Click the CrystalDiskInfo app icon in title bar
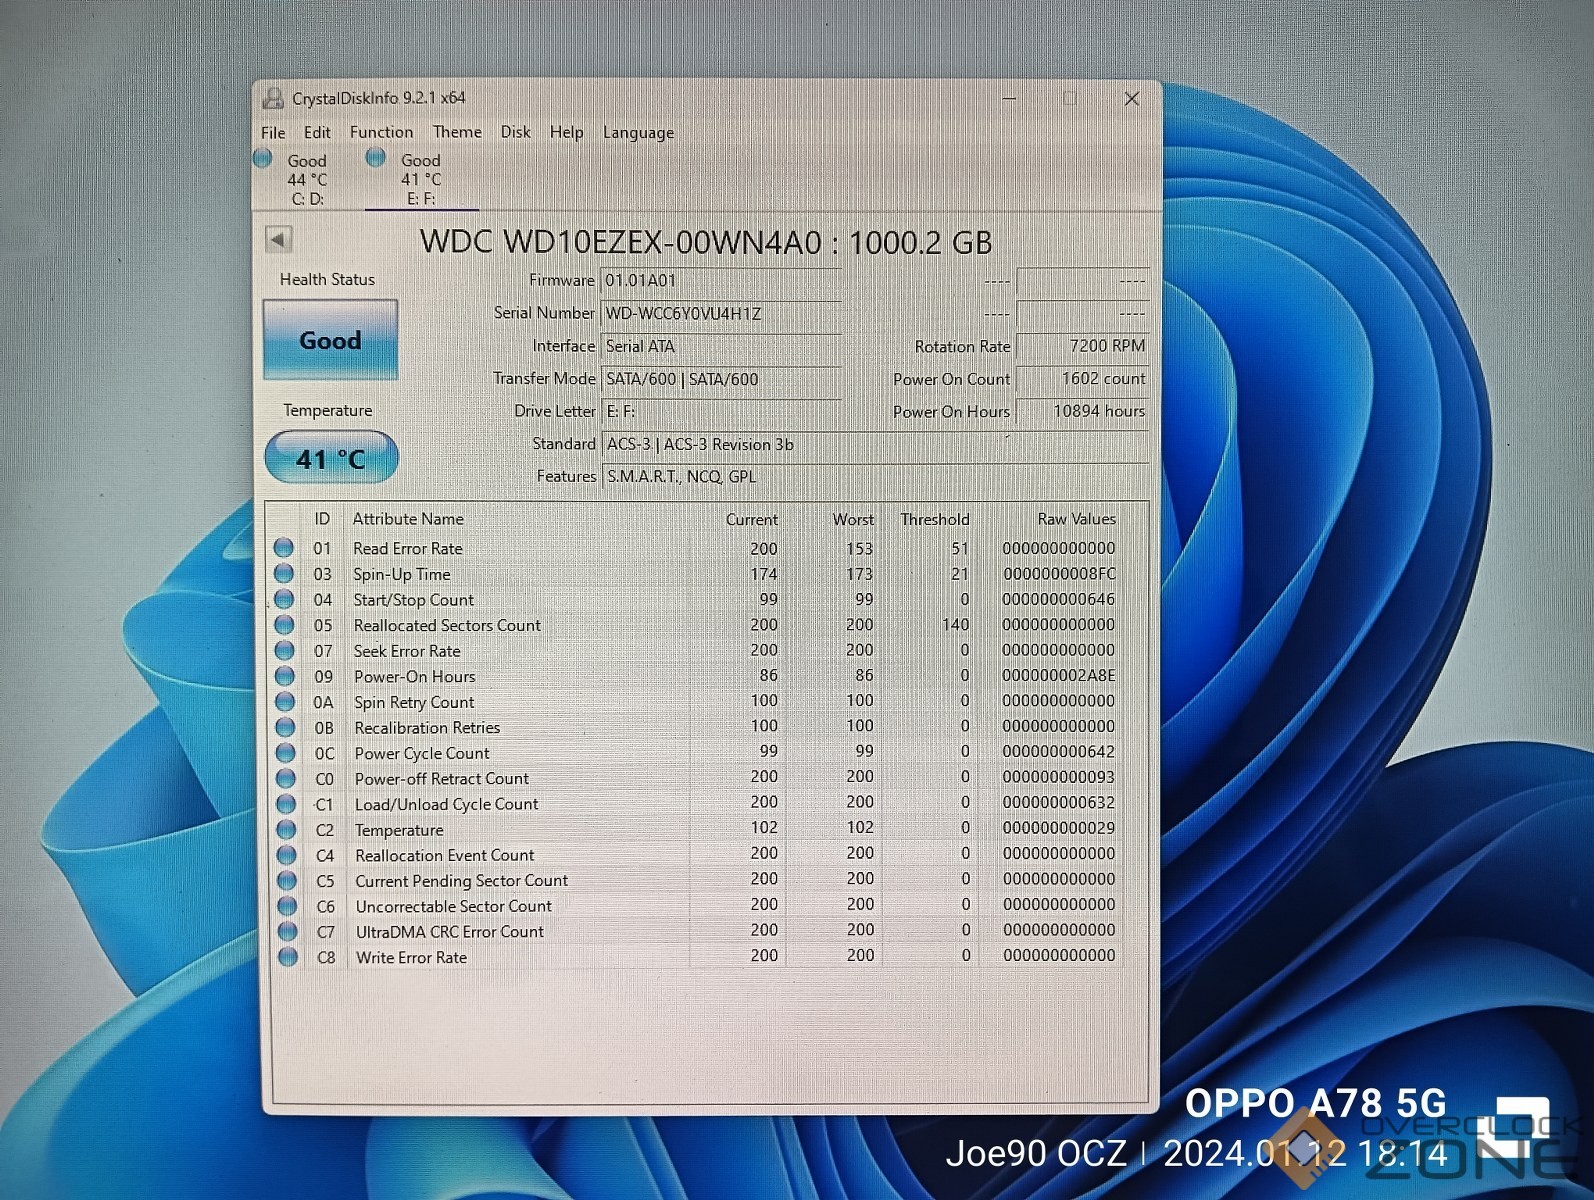Image resolution: width=1594 pixels, height=1200 pixels. point(273,98)
